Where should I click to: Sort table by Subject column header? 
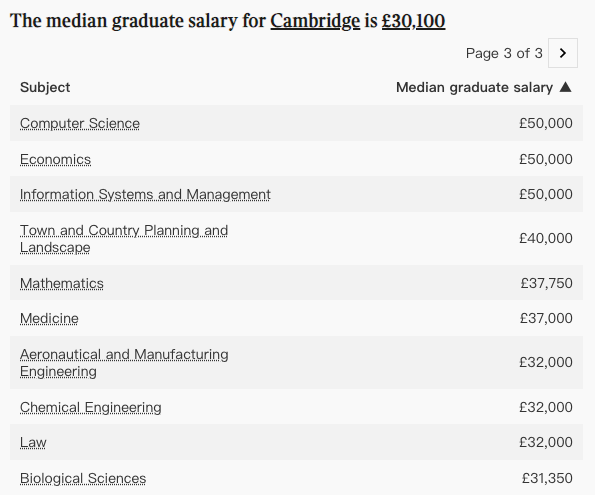tap(45, 87)
